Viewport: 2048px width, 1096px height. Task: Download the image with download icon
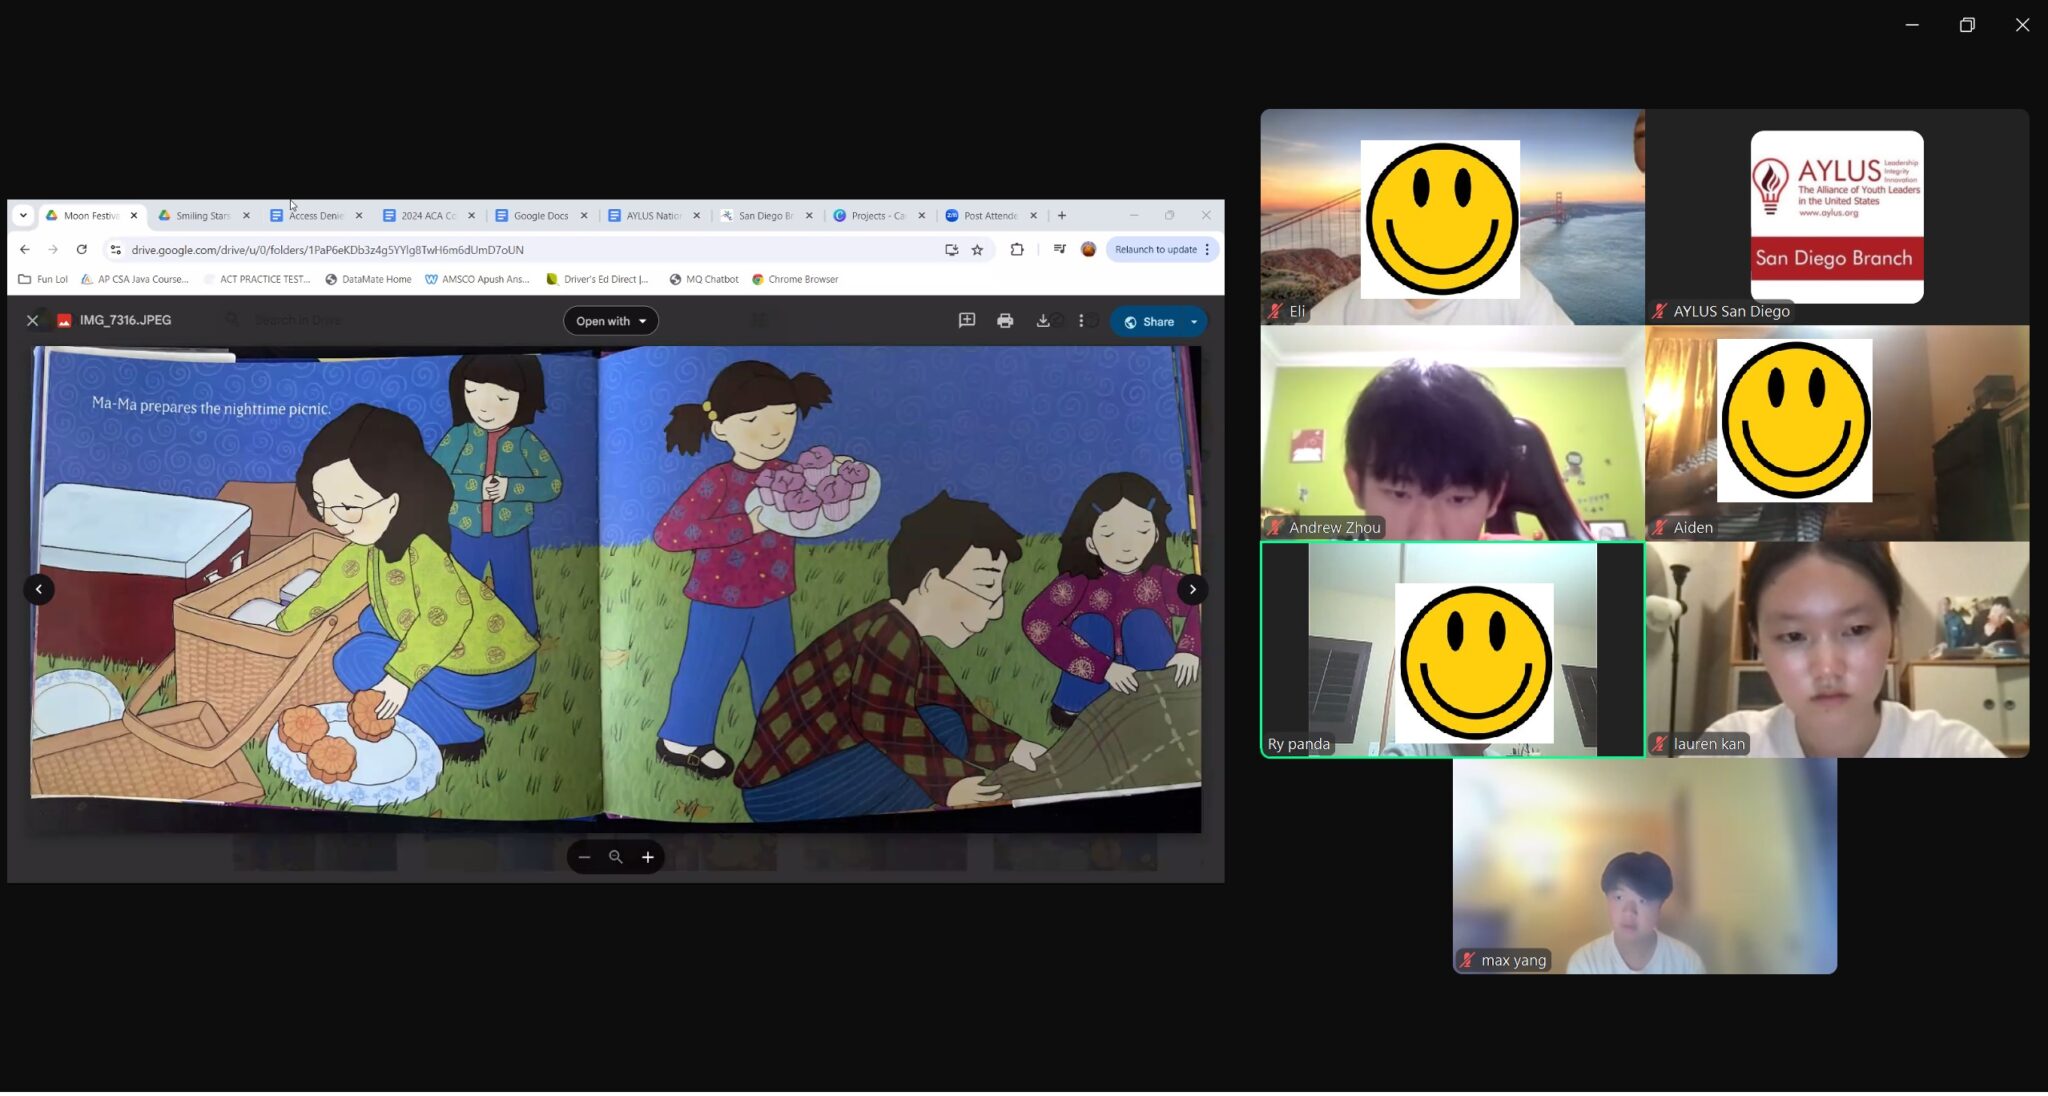[x=1043, y=321]
